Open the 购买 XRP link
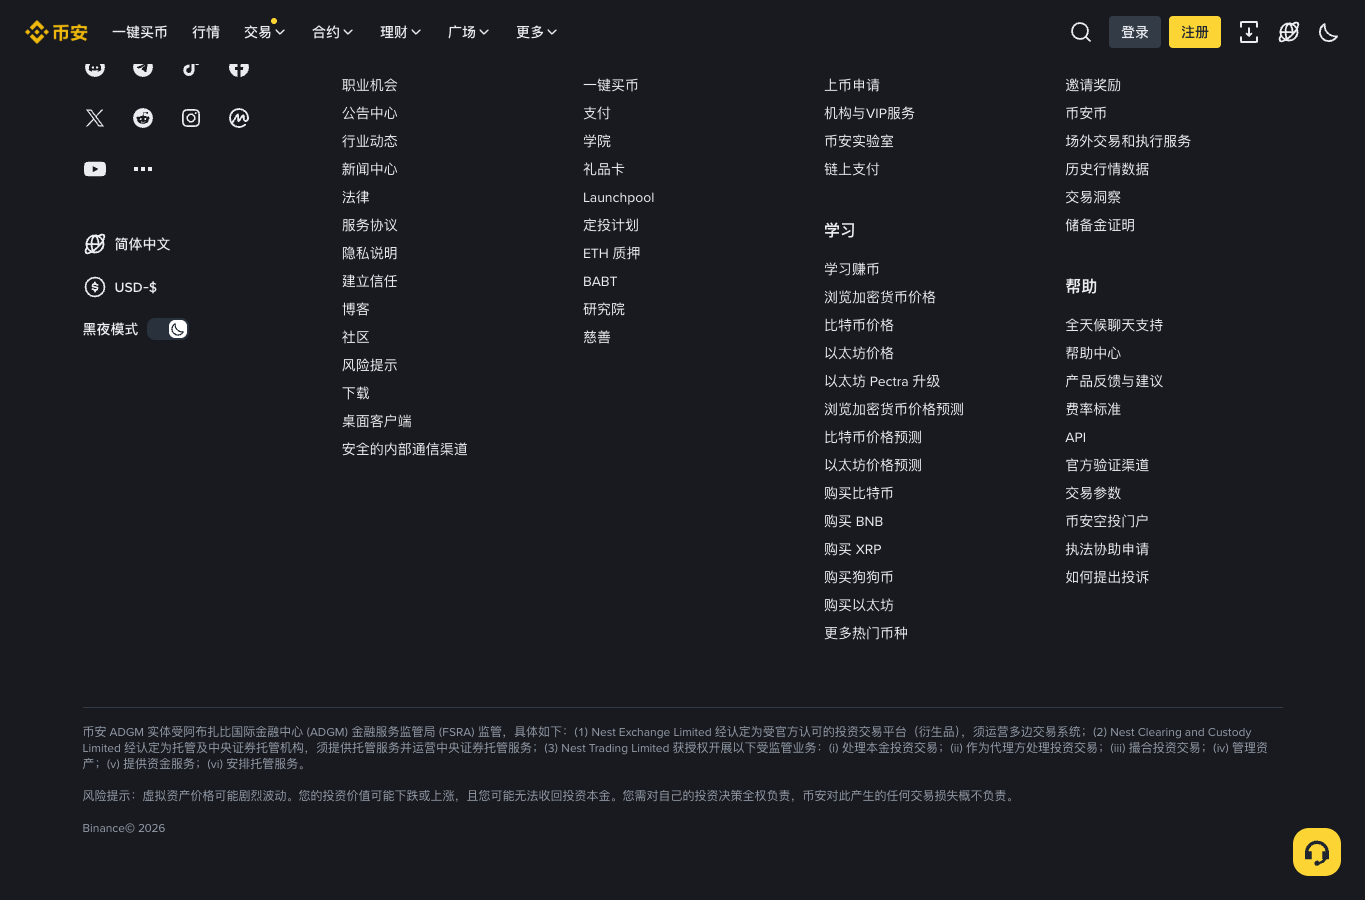 coord(853,549)
